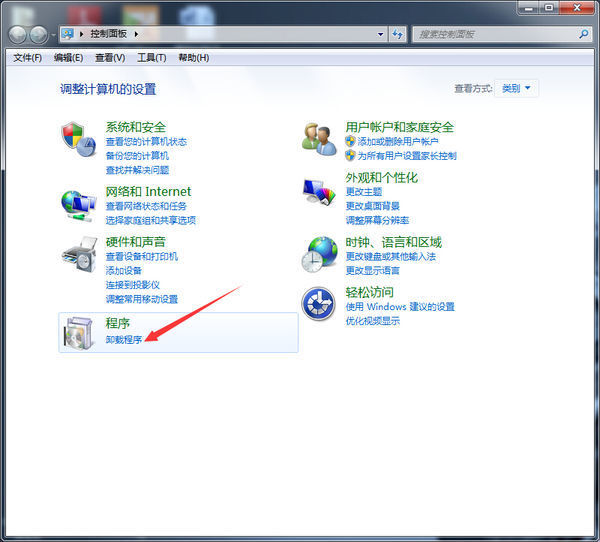Image resolution: width=600 pixels, height=542 pixels.
Task: Open the 工具(T) menu
Action: (x=152, y=58)
